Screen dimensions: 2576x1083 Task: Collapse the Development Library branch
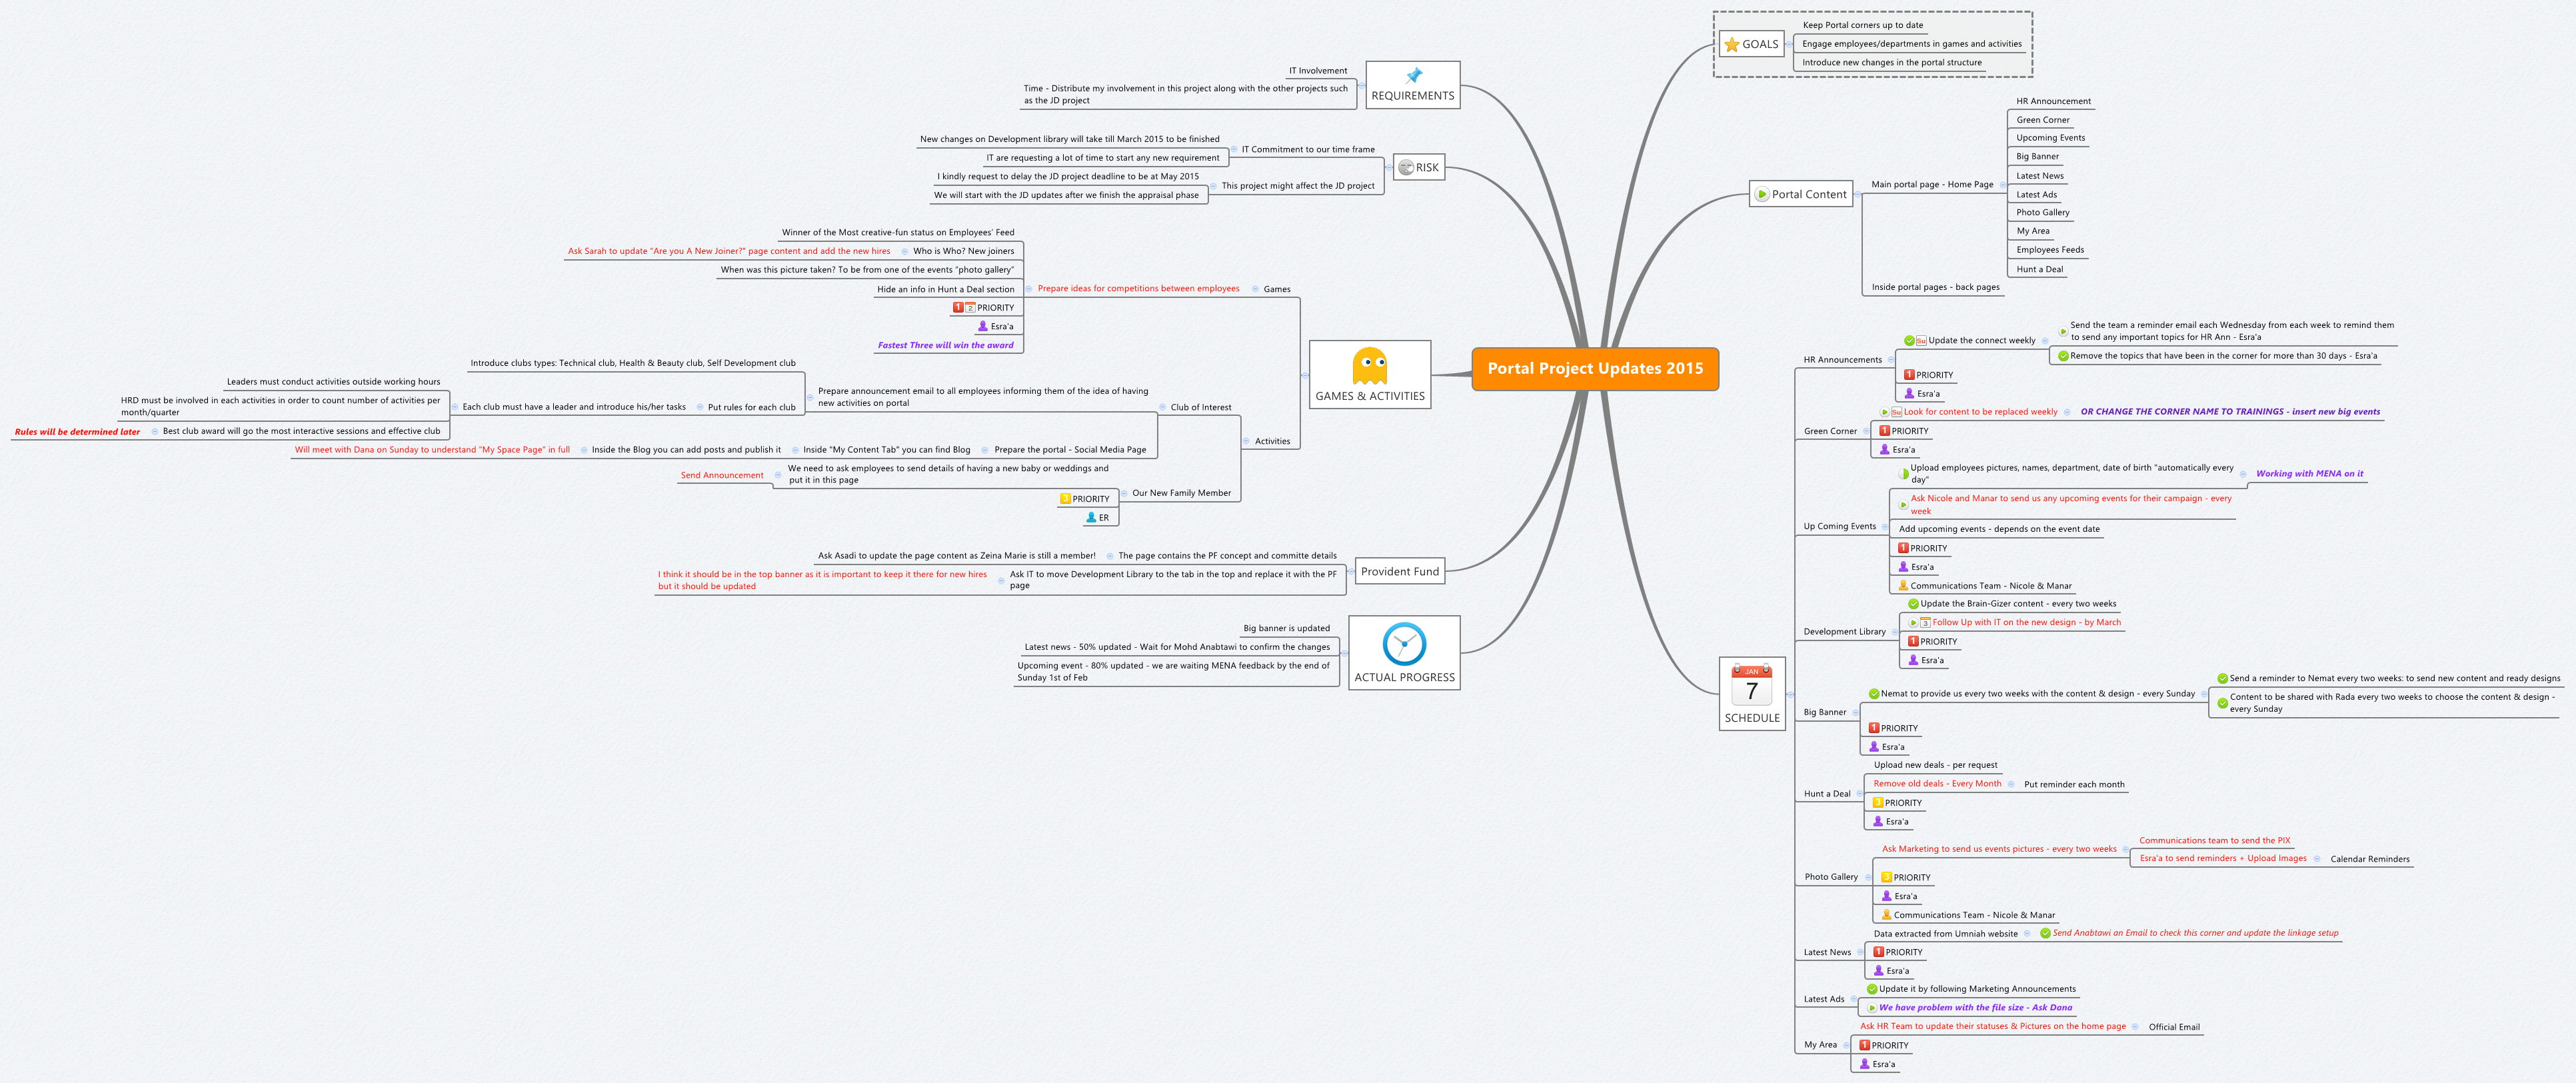point(1894,632)
